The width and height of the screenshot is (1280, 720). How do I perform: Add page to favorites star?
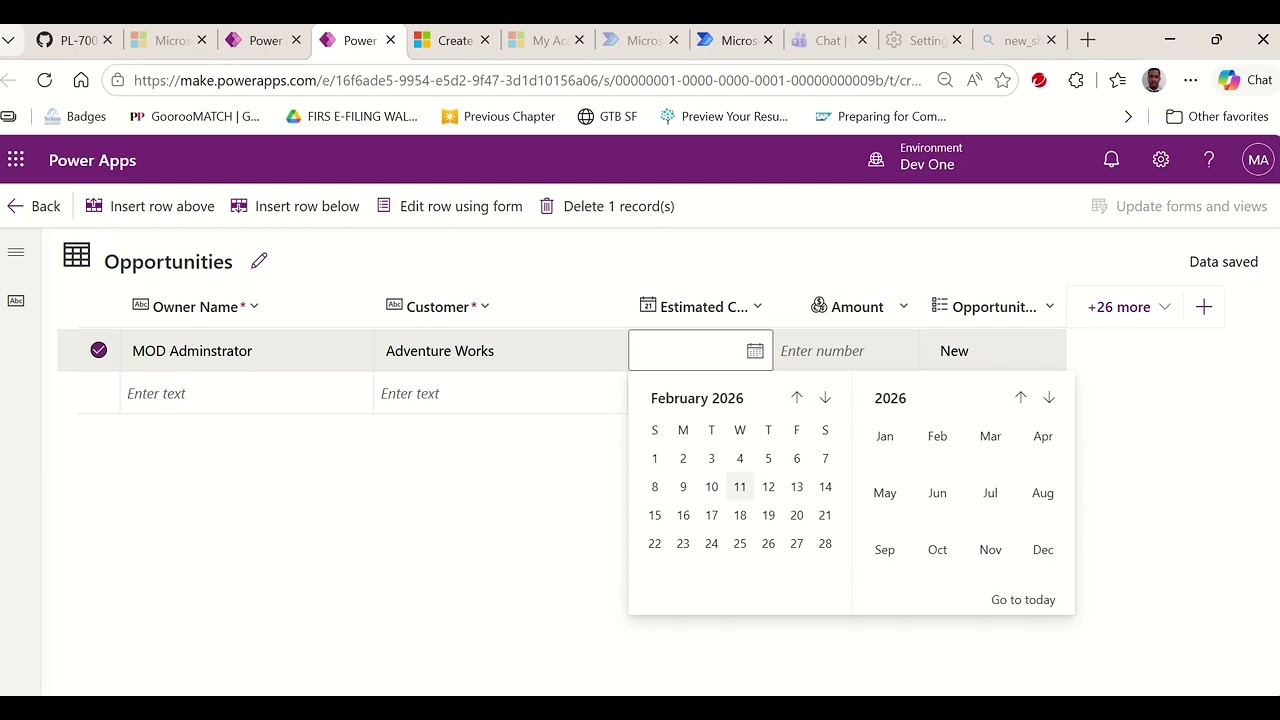pos(1003,80)
